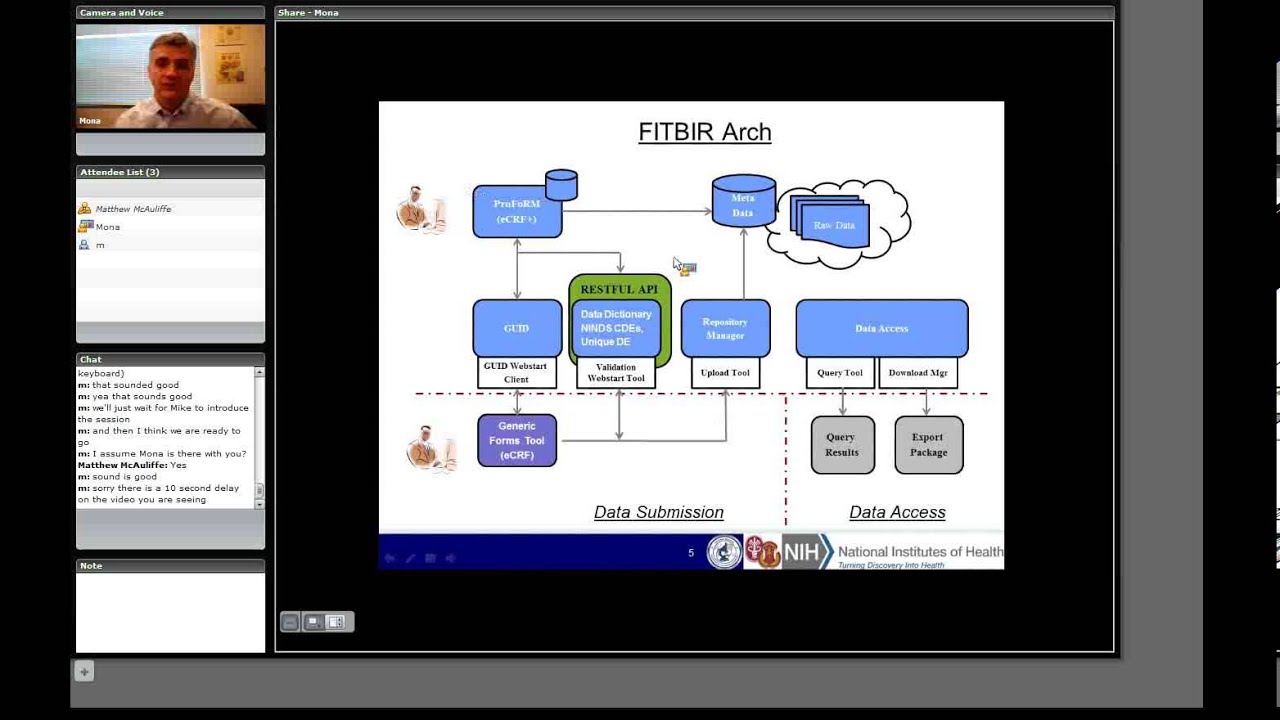1280x720 pixels.
Task: Click the Chat pod title
Action: pos(91,359)
